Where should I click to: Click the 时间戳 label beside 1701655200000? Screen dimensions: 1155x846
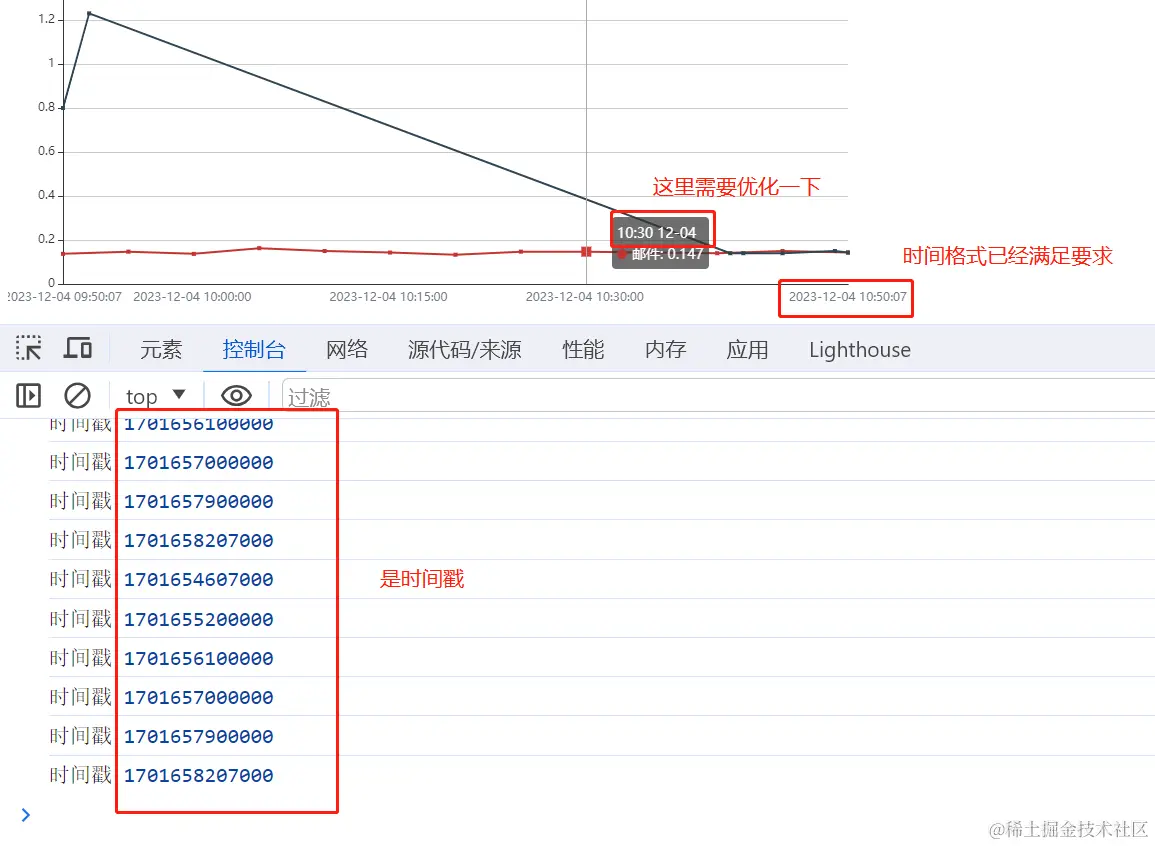click(81, 619)
